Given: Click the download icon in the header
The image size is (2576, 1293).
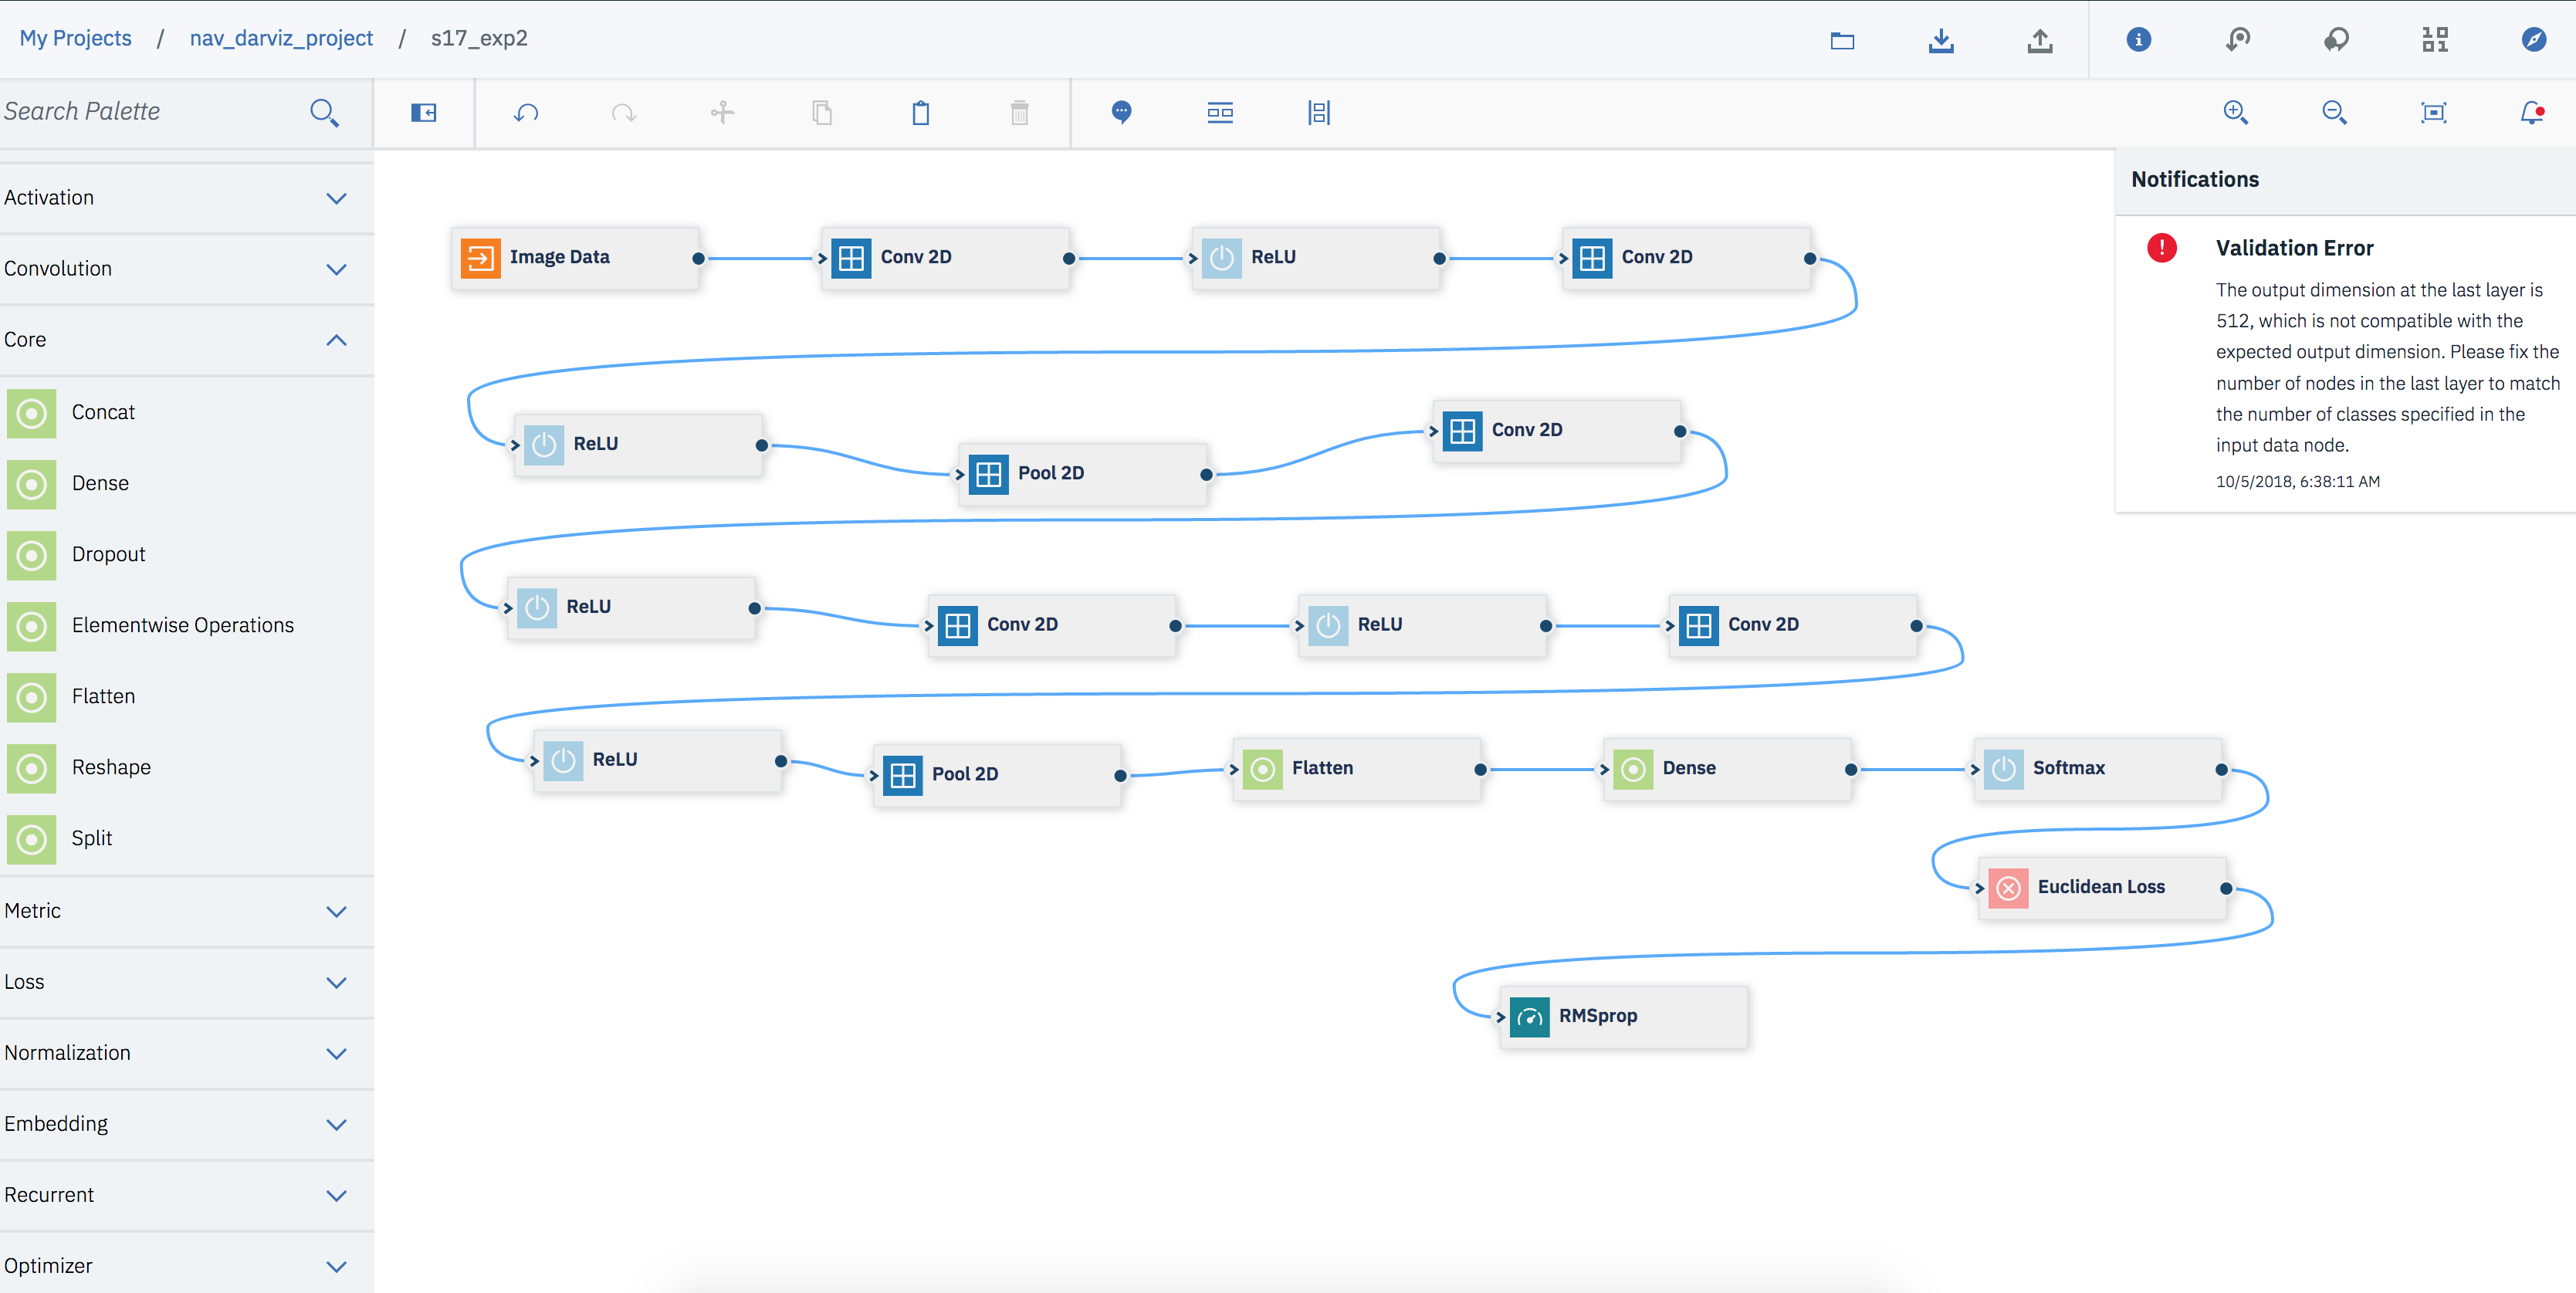Looking at the screenshot, I should [x=1941, y=40].
